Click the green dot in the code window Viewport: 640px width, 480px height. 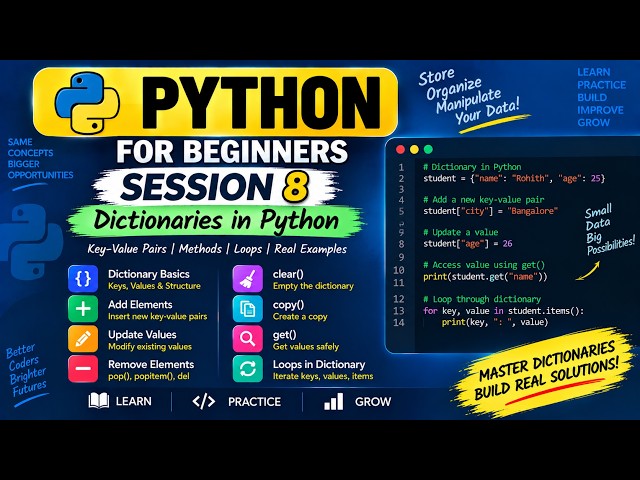[428, 150]
